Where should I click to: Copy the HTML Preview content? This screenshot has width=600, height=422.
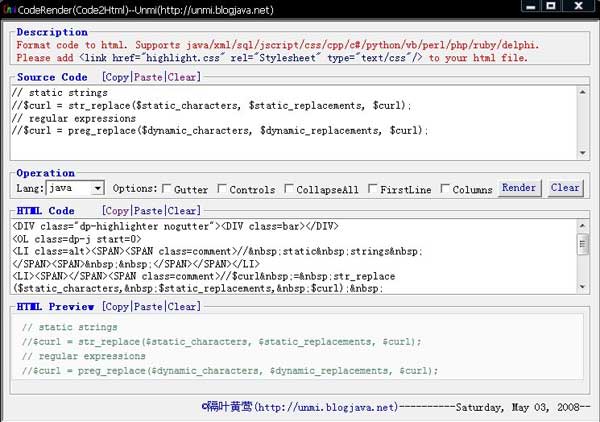(117, 306)
